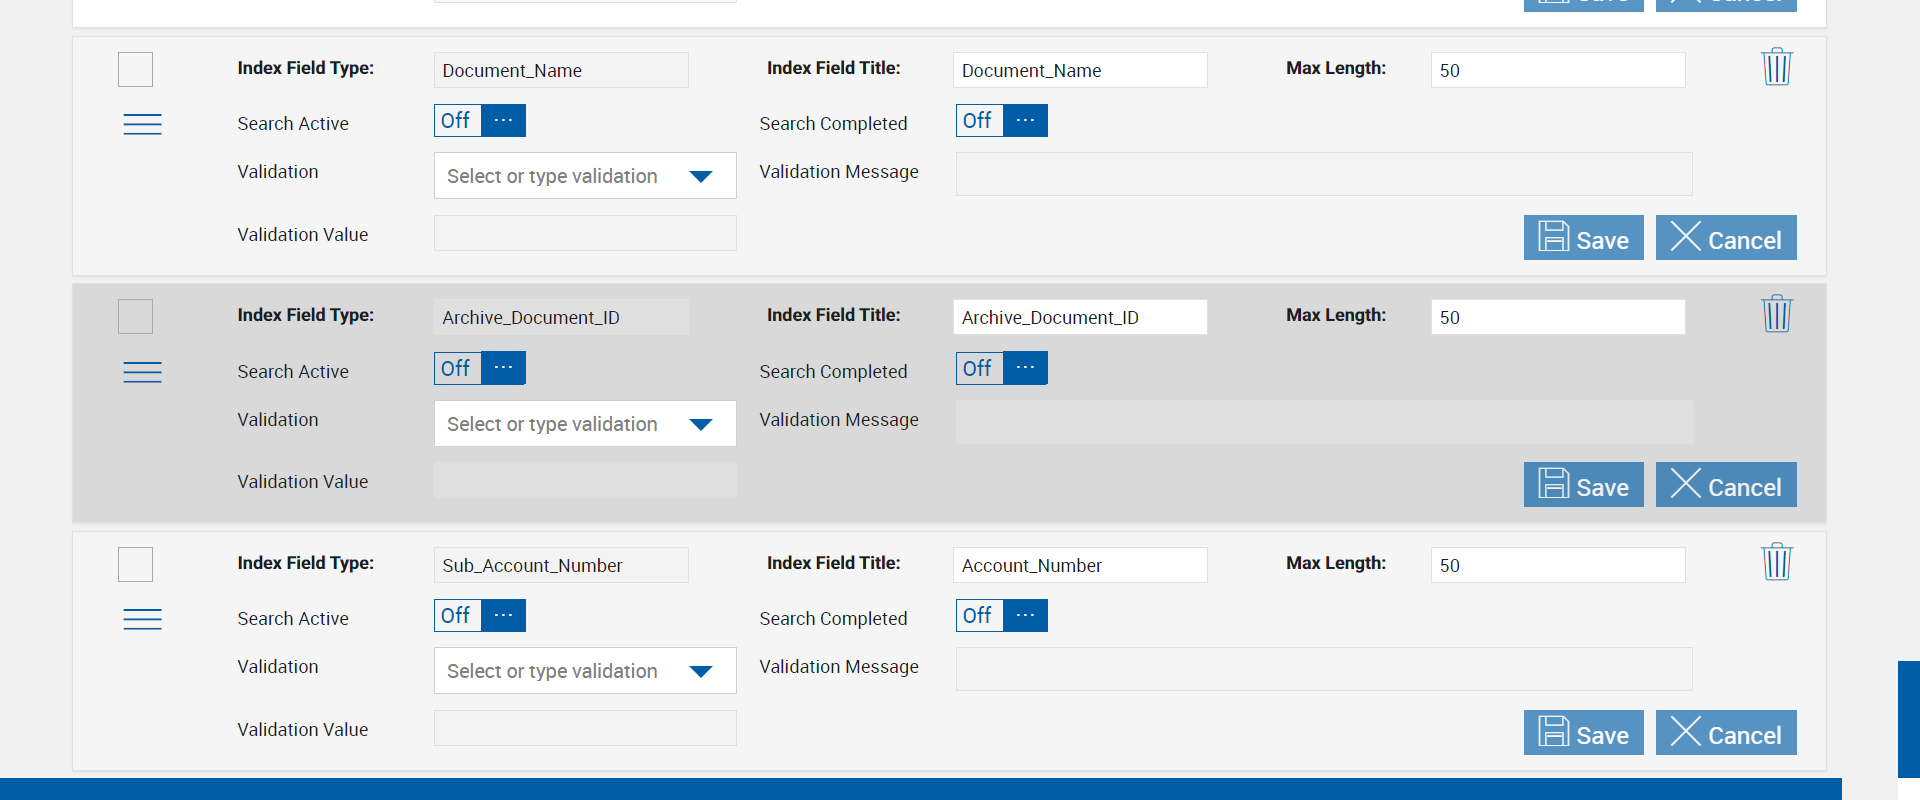
Task: Toggle Search Active for Document_Name
Action: (480, 121)
